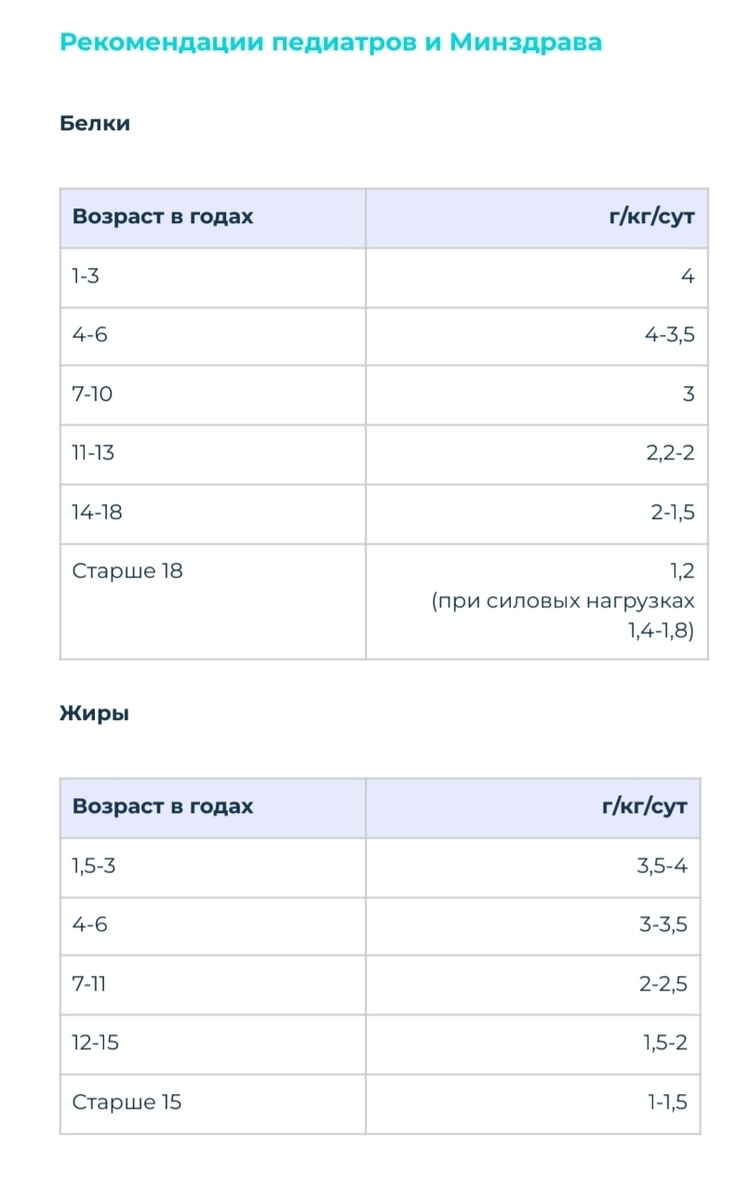The width and height of the screenshot is (750, 1200).
Task: Select Возраст в годах header in Жиры table
Action: click(x=163, y=807)
